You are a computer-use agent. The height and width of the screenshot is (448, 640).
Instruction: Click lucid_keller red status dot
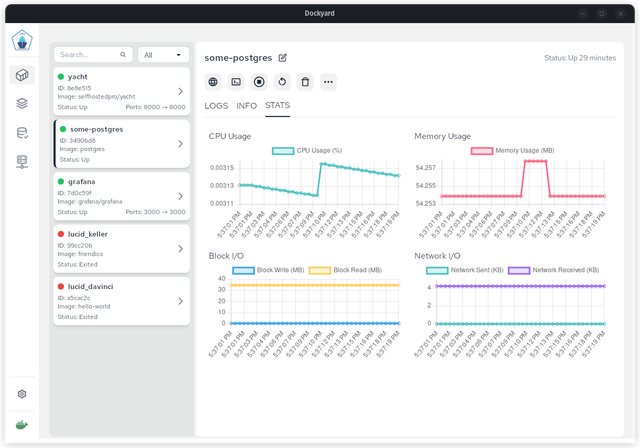tap(61, 234)
